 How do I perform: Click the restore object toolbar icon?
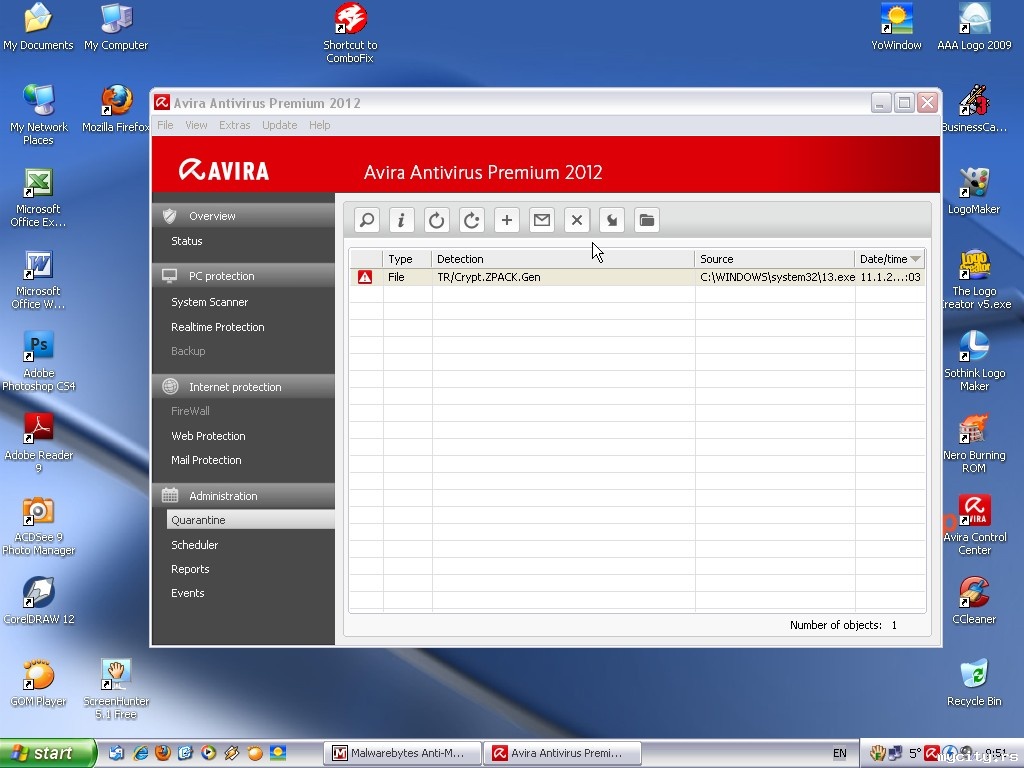point(437,220)
